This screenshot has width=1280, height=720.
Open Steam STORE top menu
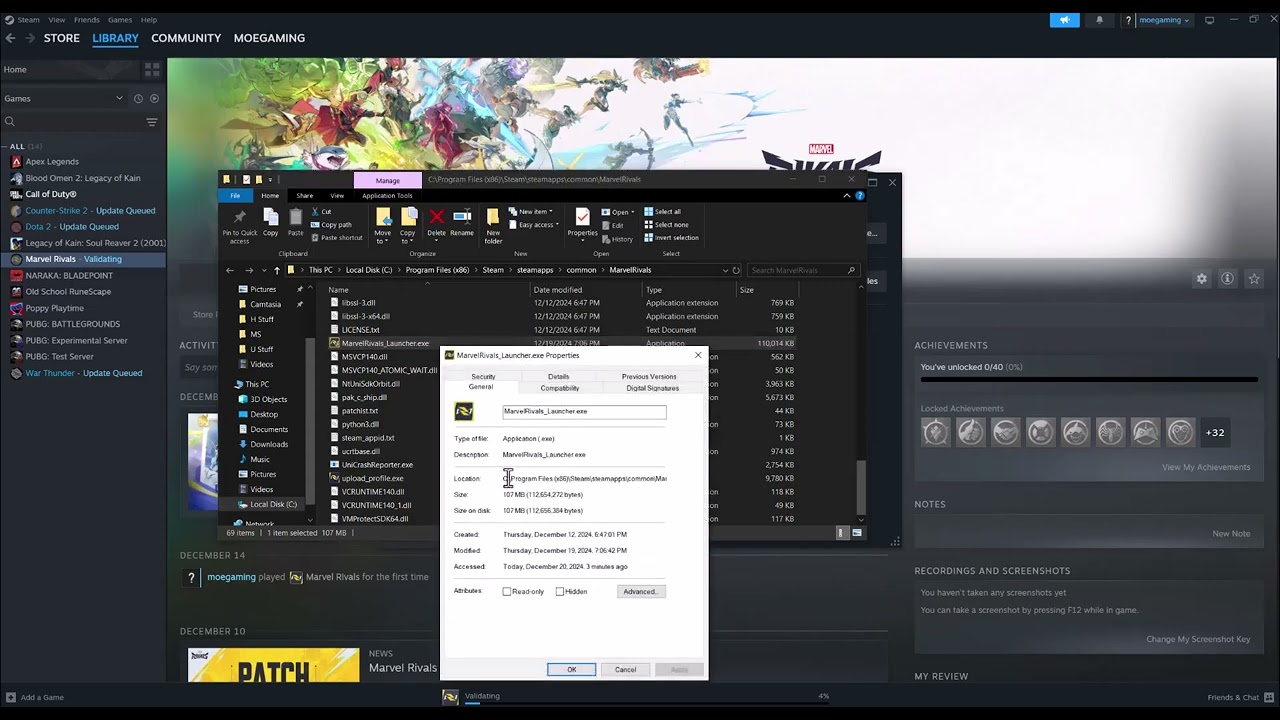tap(61, 38)
